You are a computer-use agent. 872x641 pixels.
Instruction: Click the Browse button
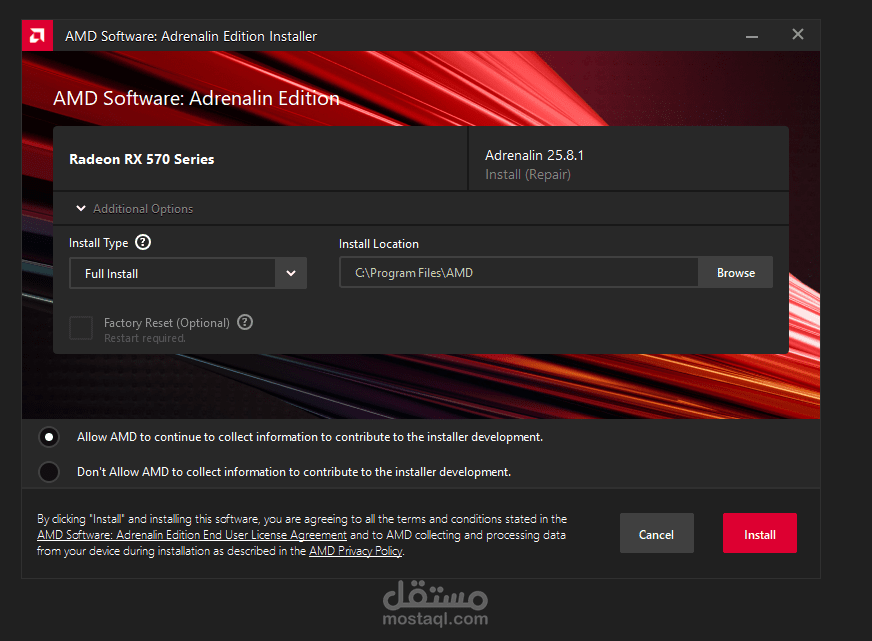(735, 272)
